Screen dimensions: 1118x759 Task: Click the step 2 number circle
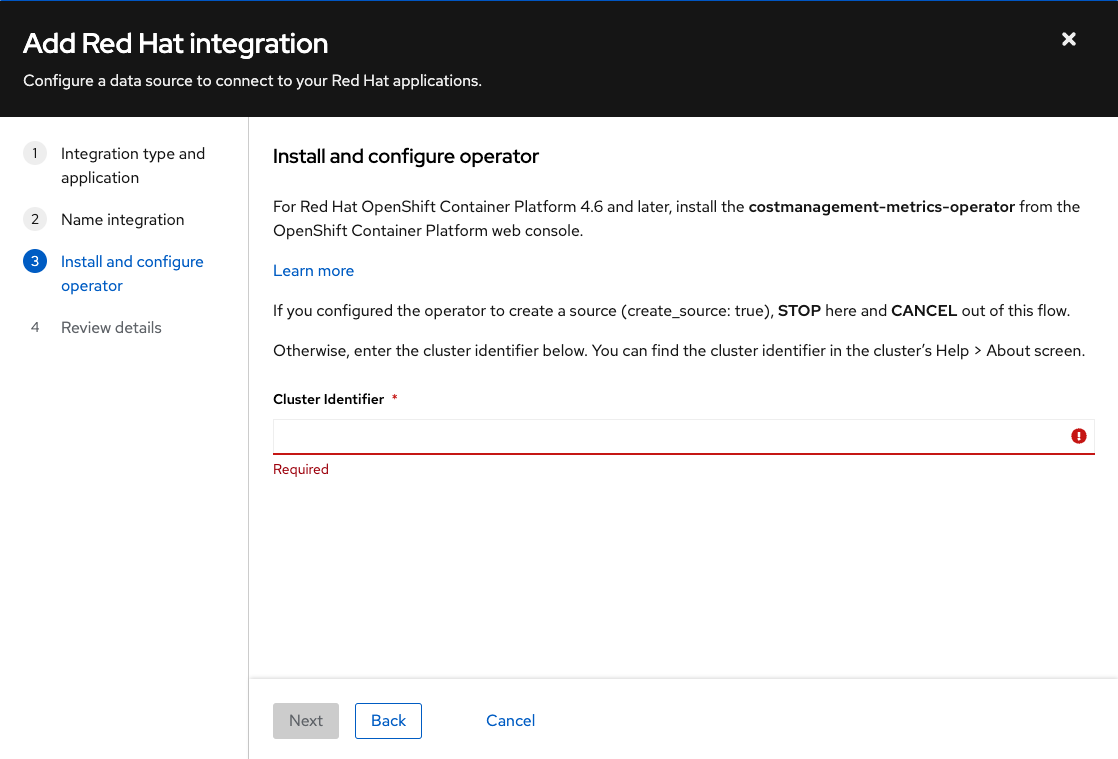[35, 220]
